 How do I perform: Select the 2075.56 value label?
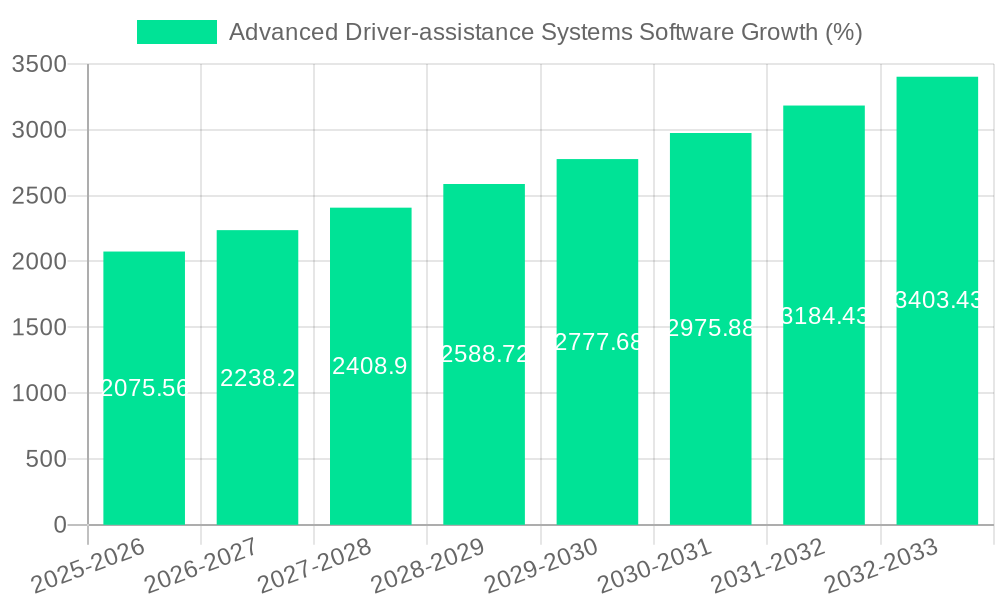tap(143, 386)
